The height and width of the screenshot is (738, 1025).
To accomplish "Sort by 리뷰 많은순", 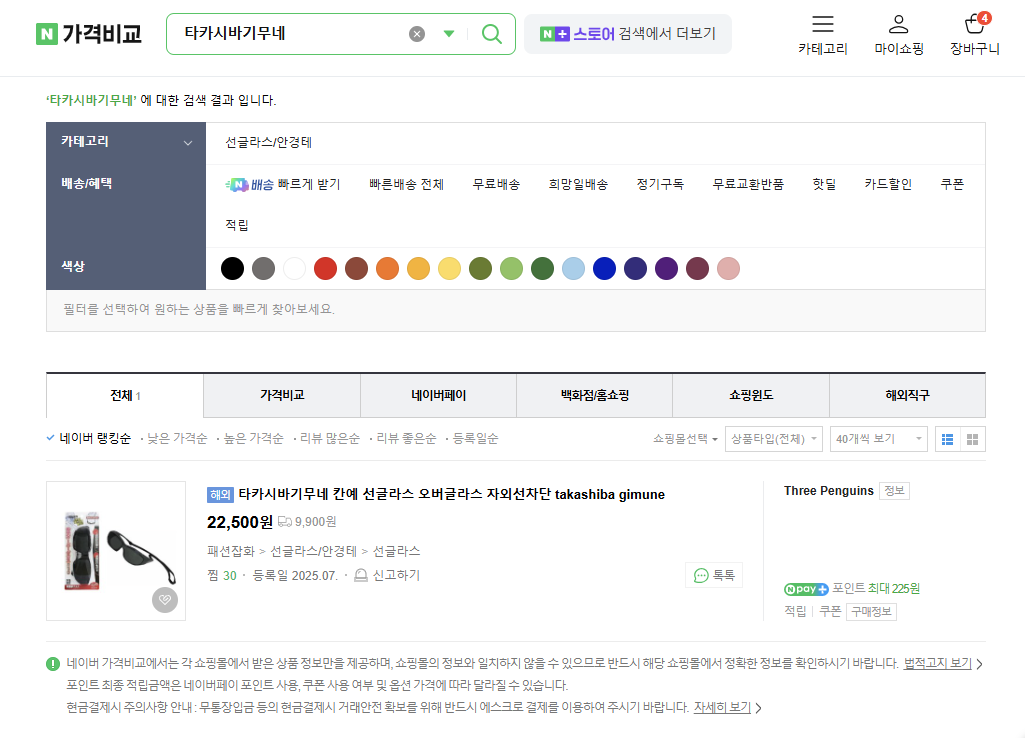I will [x=329, y=439].
